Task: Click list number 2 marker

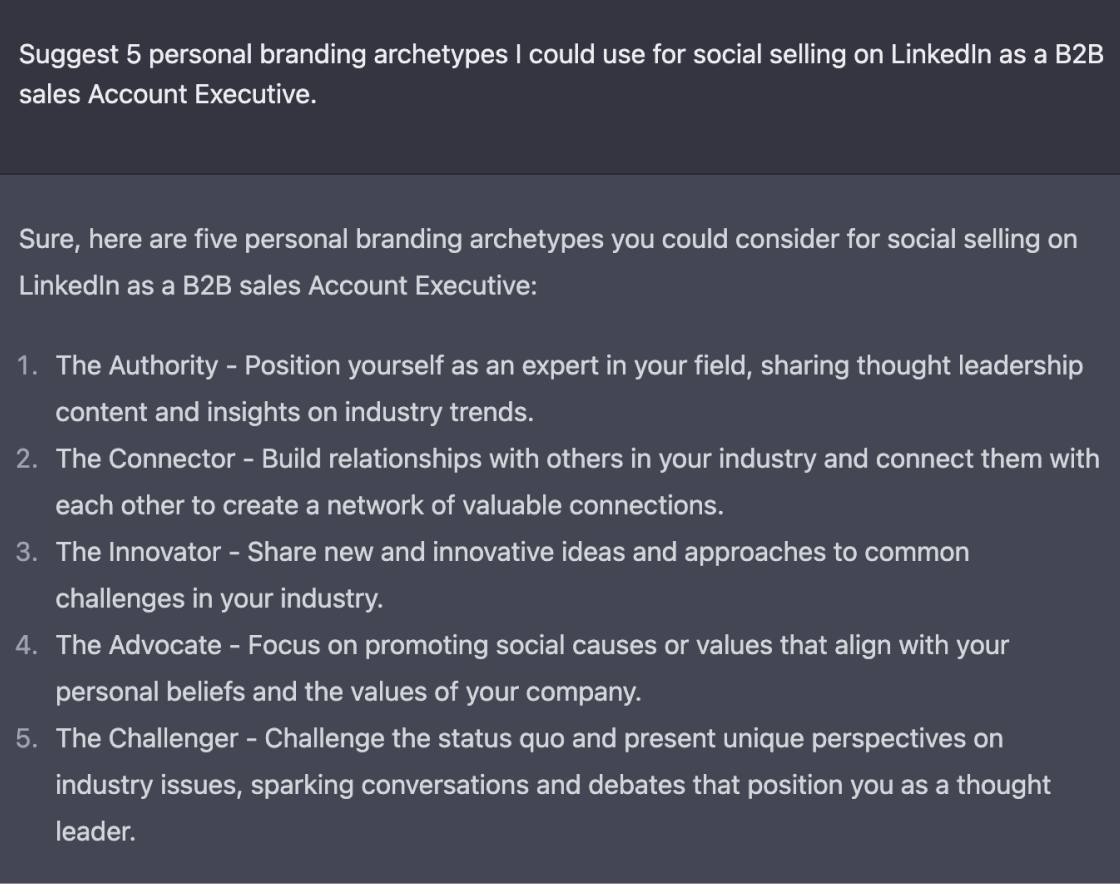Action: click(27, 458)
